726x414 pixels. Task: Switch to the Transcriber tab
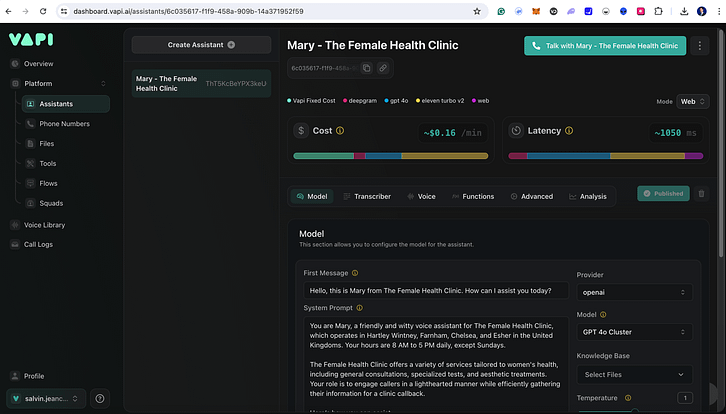[x=367, y=196]
